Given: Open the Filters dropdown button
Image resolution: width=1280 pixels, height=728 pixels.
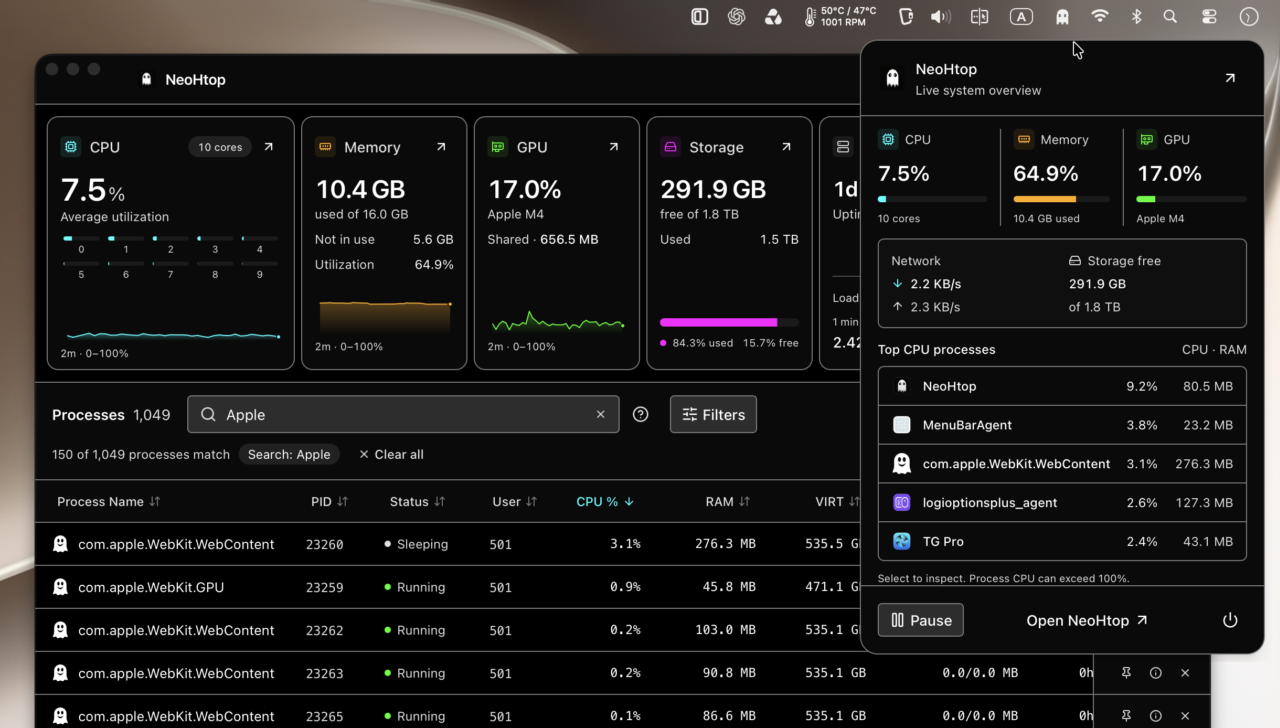Looking at the screenshot, I should [x=713, y=414].
